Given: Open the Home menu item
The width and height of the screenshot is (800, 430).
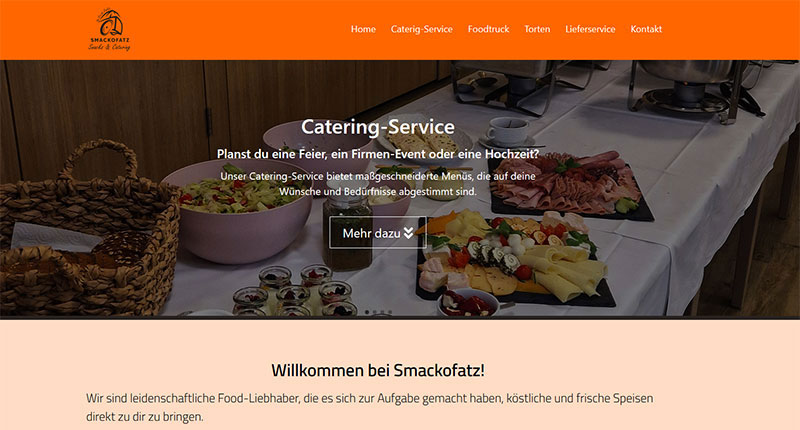Looking at the screenshot, I should tap(363, 29).
